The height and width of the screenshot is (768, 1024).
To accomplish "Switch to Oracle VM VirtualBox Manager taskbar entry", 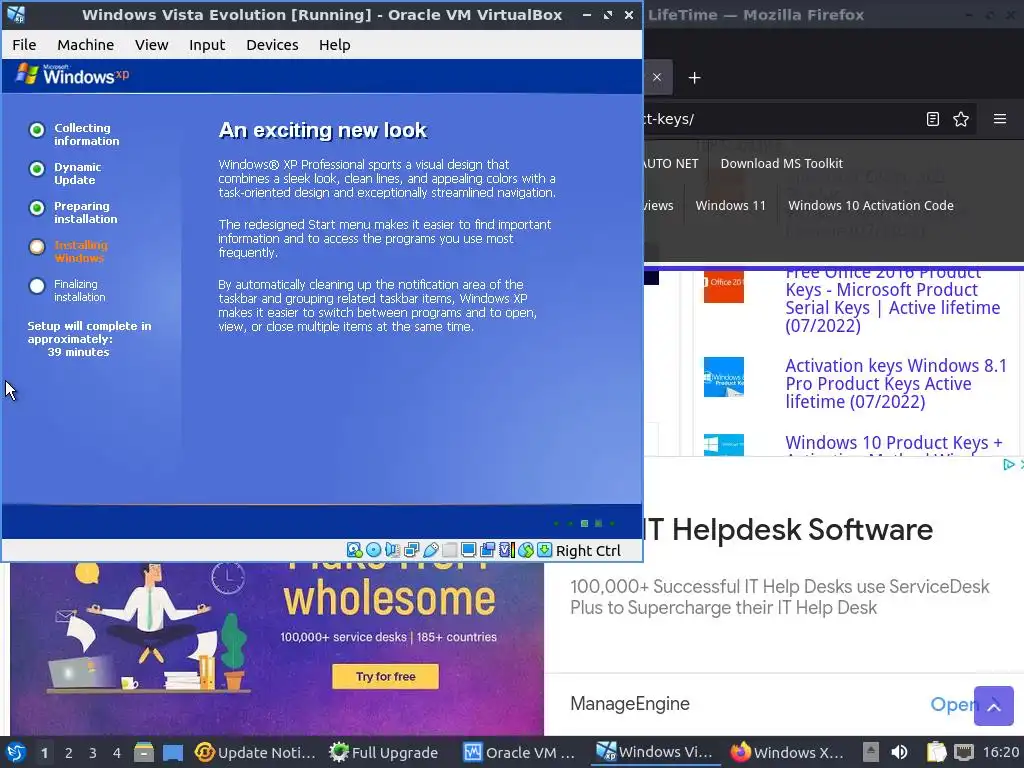I will (519, 752).
